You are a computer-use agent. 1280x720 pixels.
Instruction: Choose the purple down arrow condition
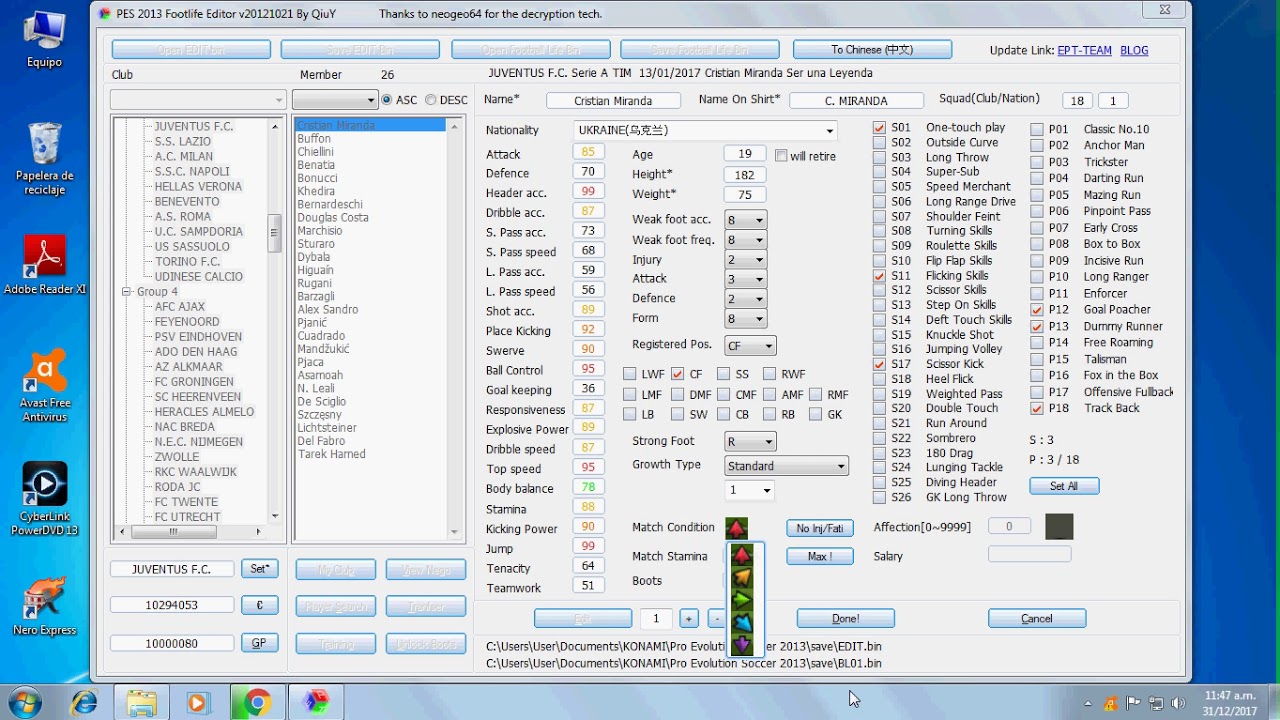(x=742, y=644)
